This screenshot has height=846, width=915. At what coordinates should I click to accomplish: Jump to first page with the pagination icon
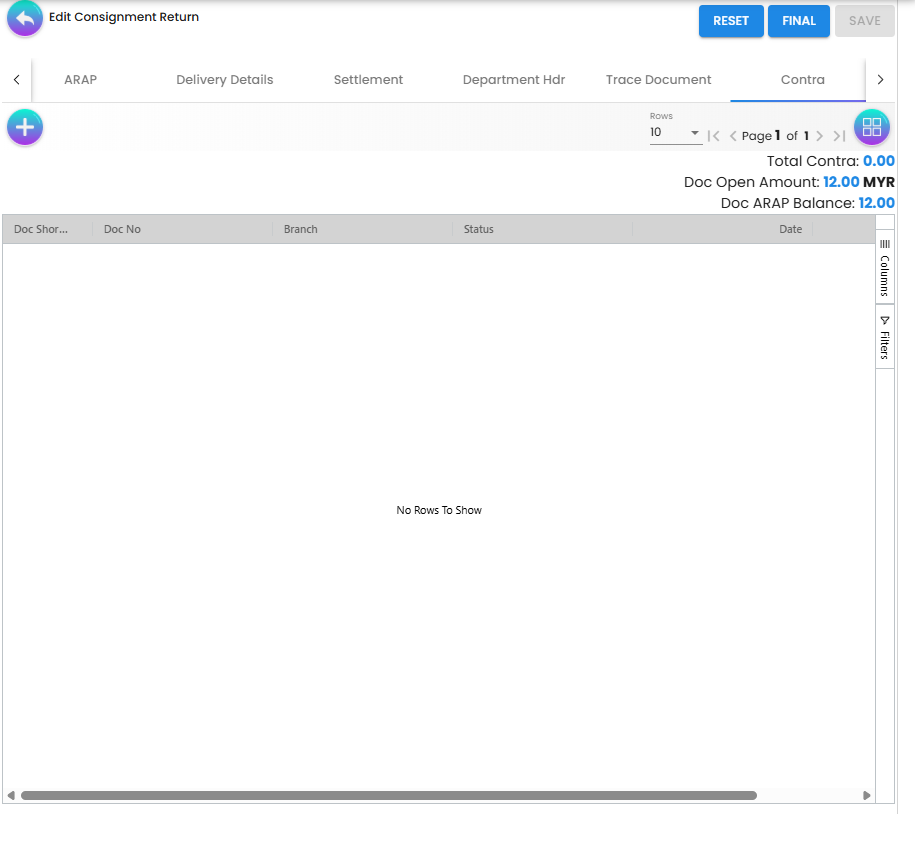tap(713, 135)
